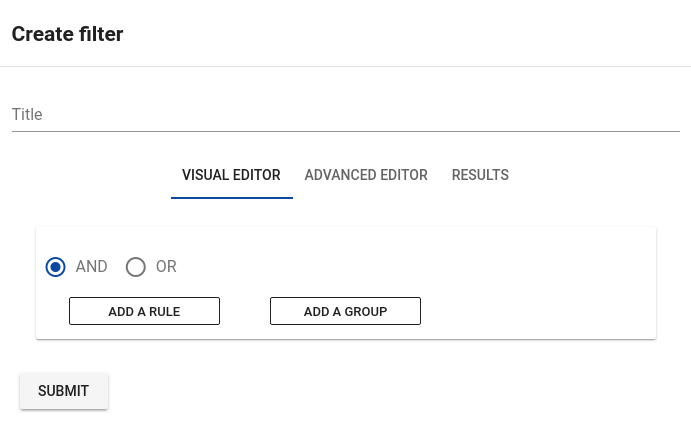Screen dimensions: 691x425
Task: Focus the Title input field
Action: (x=346, y=115)
